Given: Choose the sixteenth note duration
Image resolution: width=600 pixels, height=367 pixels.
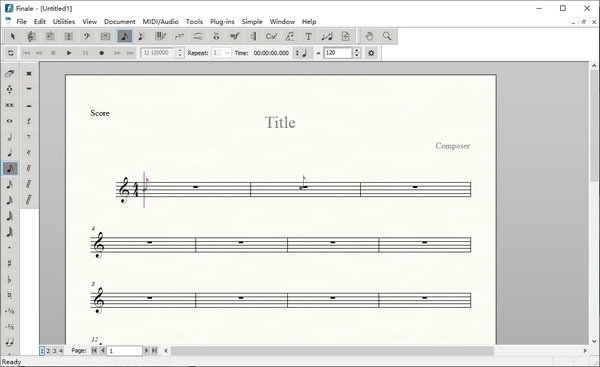Looking at the screenshot, I should tap(10, 184).
